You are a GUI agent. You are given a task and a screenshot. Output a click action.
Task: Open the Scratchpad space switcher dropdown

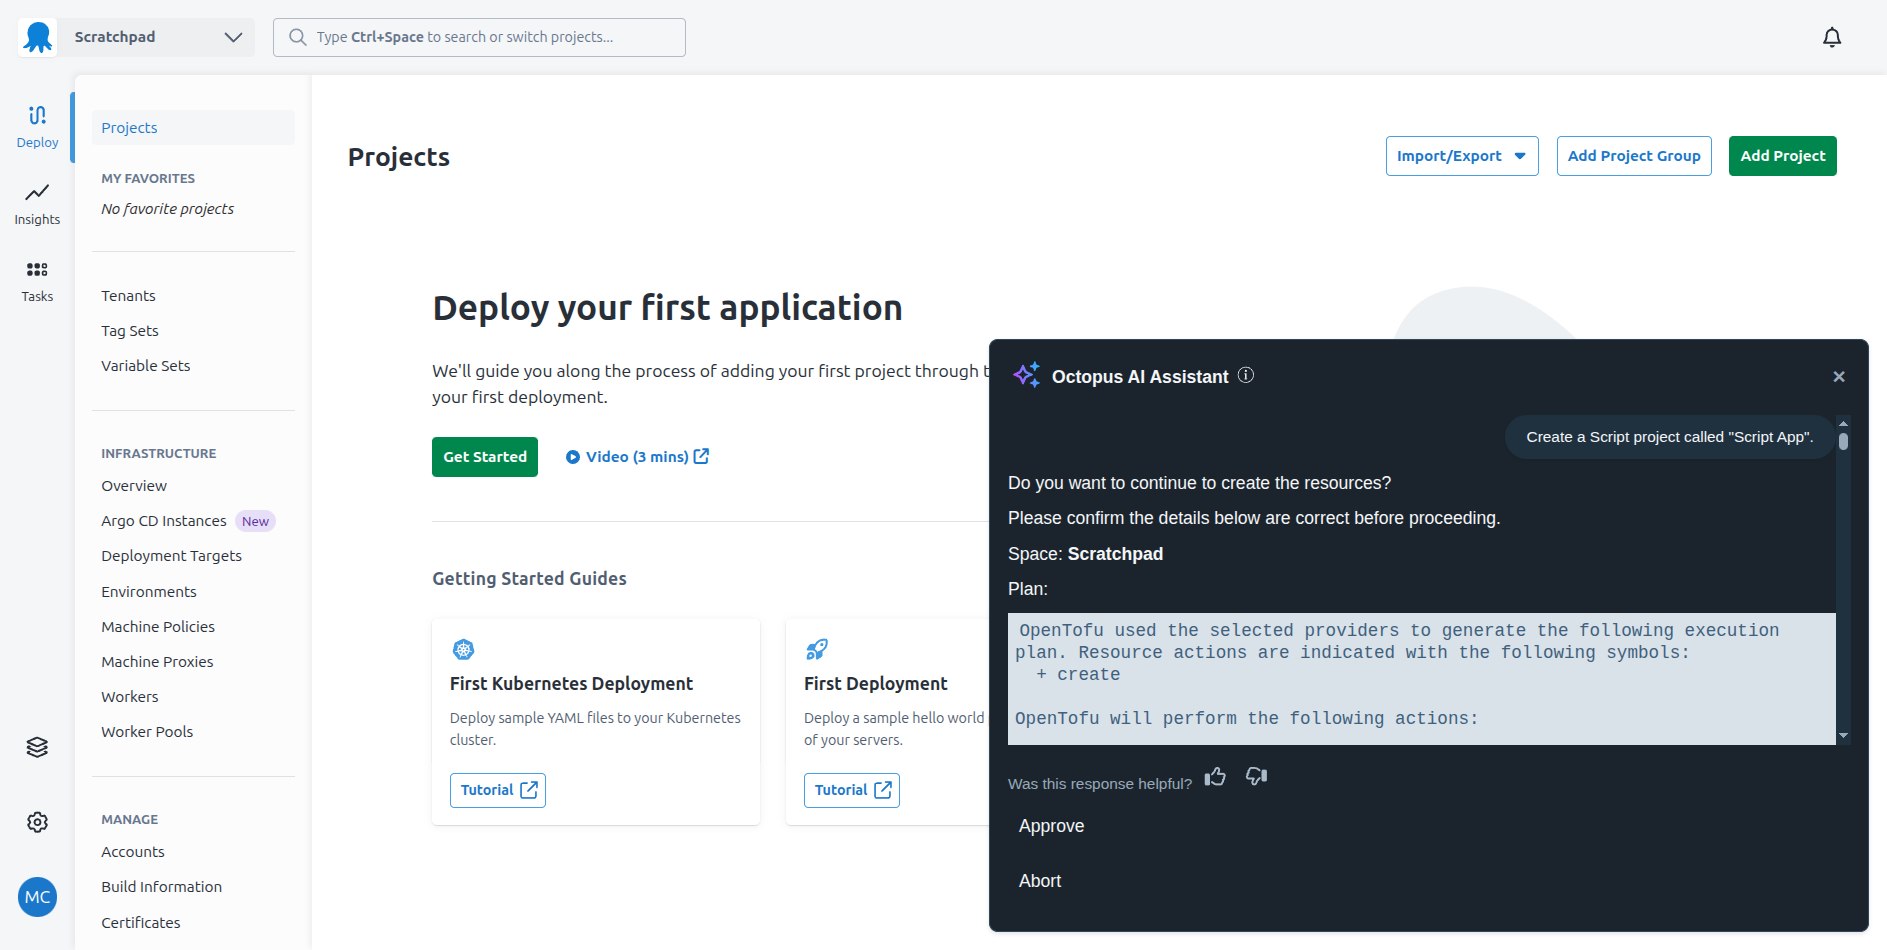pos(233,37)
